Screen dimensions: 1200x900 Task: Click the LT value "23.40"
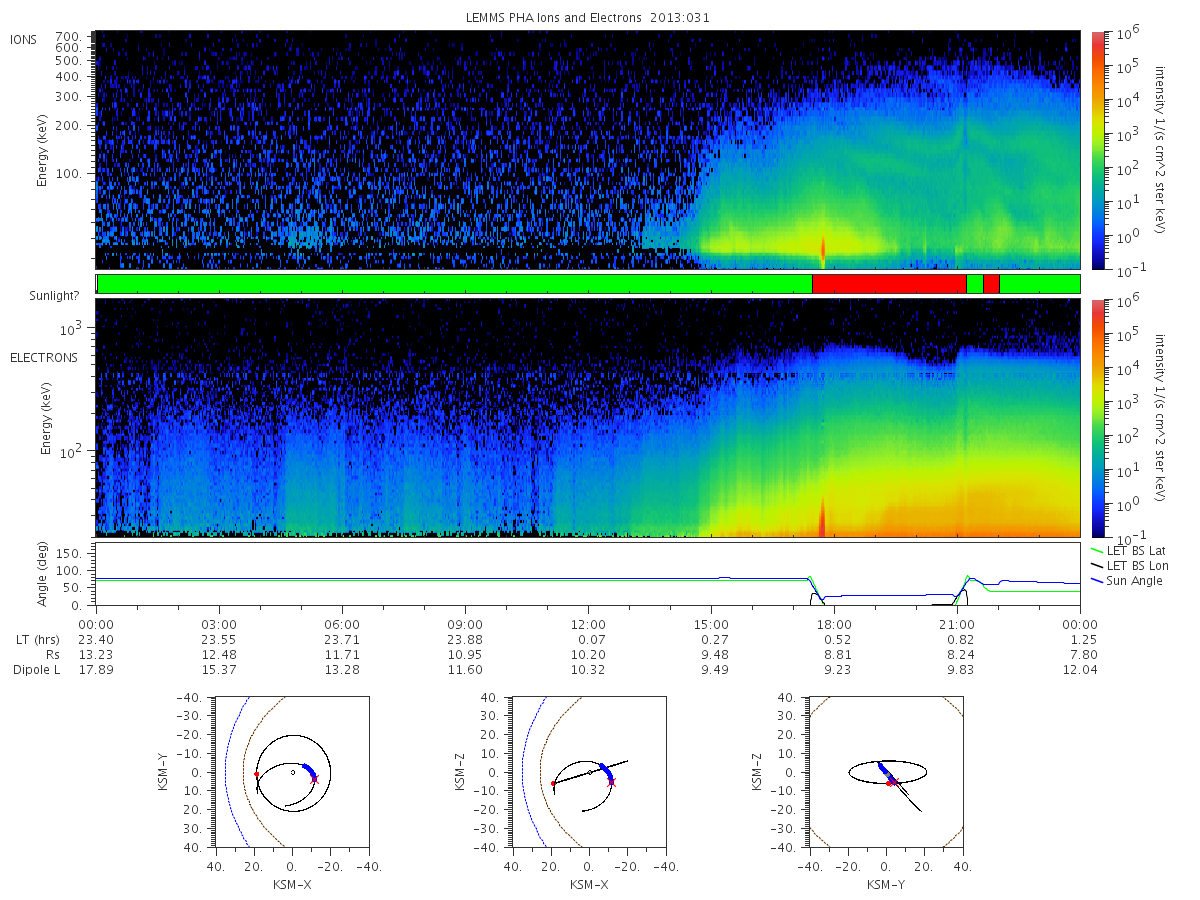96,639
